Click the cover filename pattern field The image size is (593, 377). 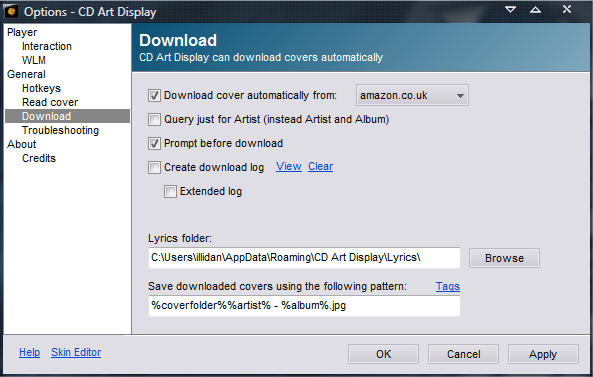point(304,306)
